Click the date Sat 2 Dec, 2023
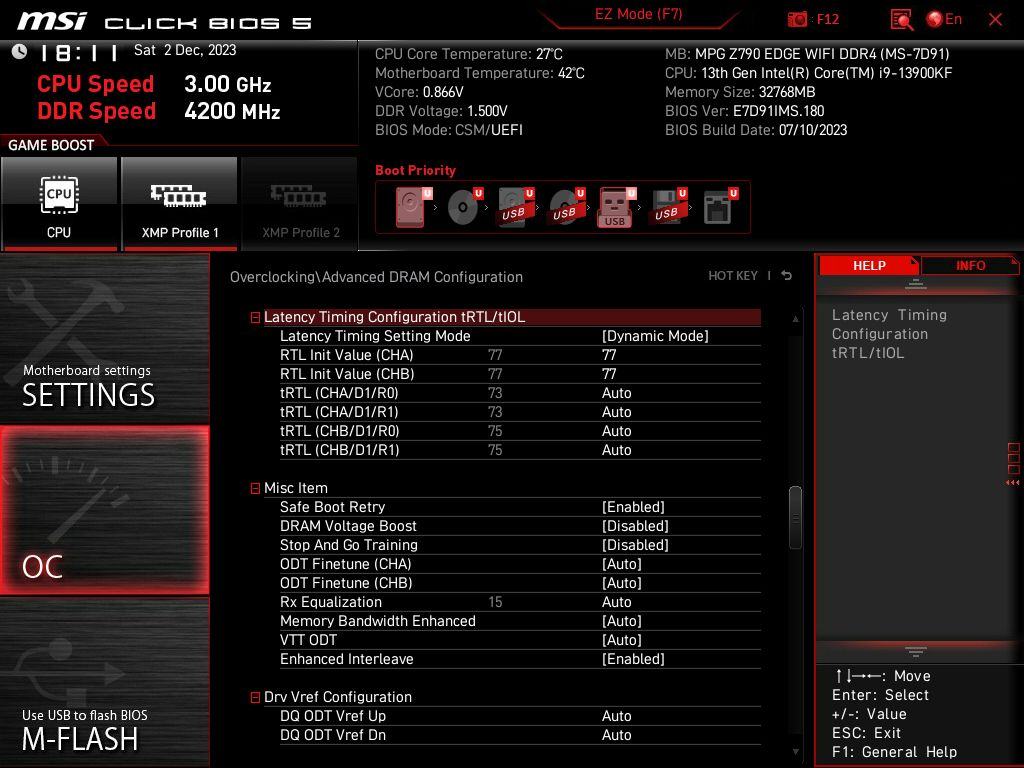This screenshot has height=768, width=1024. click(185, 50)
